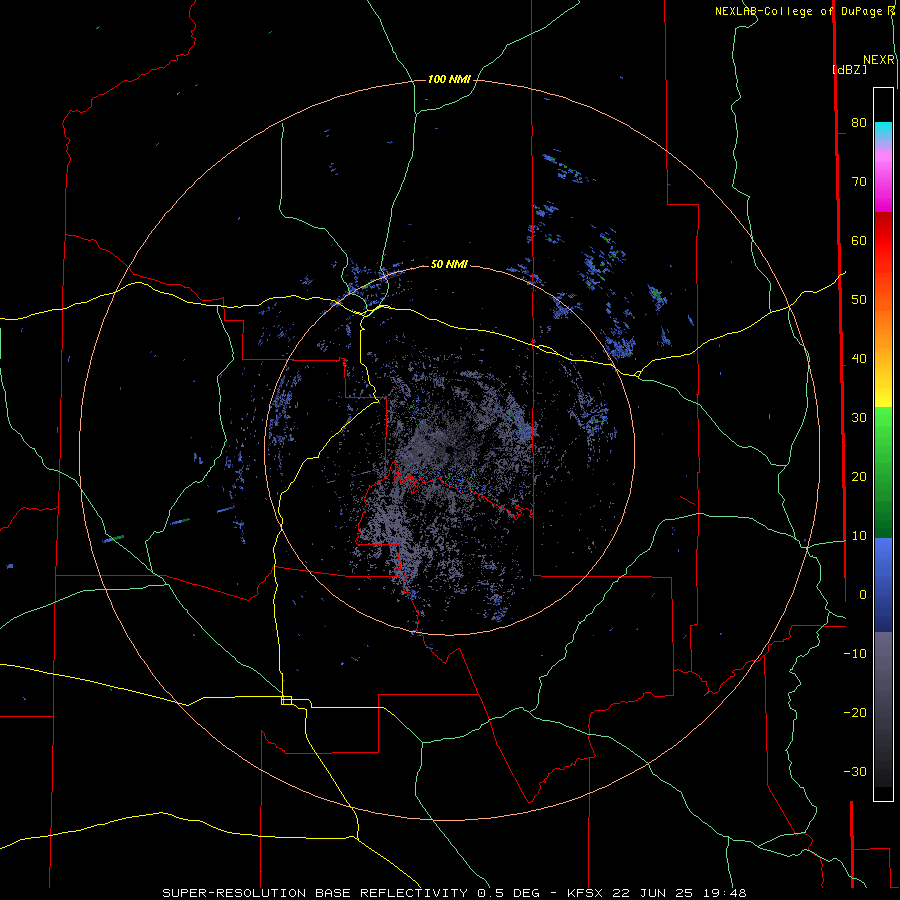900x900 pixels.
Task: Click the dark radar center within the 50 NMI ring
Action: 449,451
